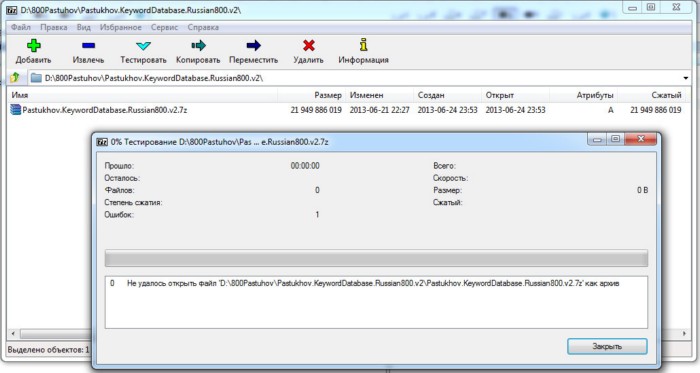Image resolution: width=700 pixels, height=373 pixels.
Task: Open the Правка menu
Action: point(54,27)
